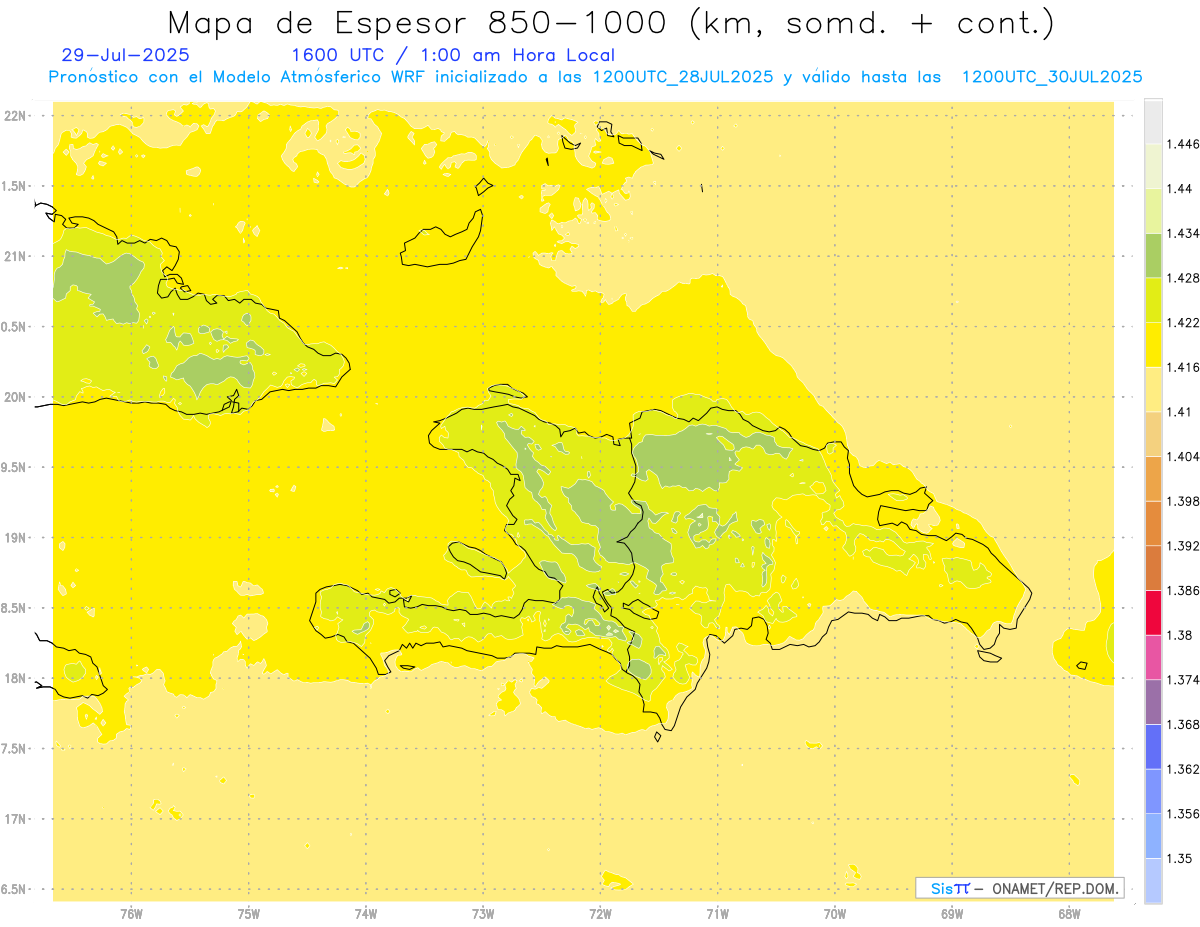Screen dimensions: 1200x927
Task: Click the colorbar value '1.35'
Action: (x=1181, y=858)
